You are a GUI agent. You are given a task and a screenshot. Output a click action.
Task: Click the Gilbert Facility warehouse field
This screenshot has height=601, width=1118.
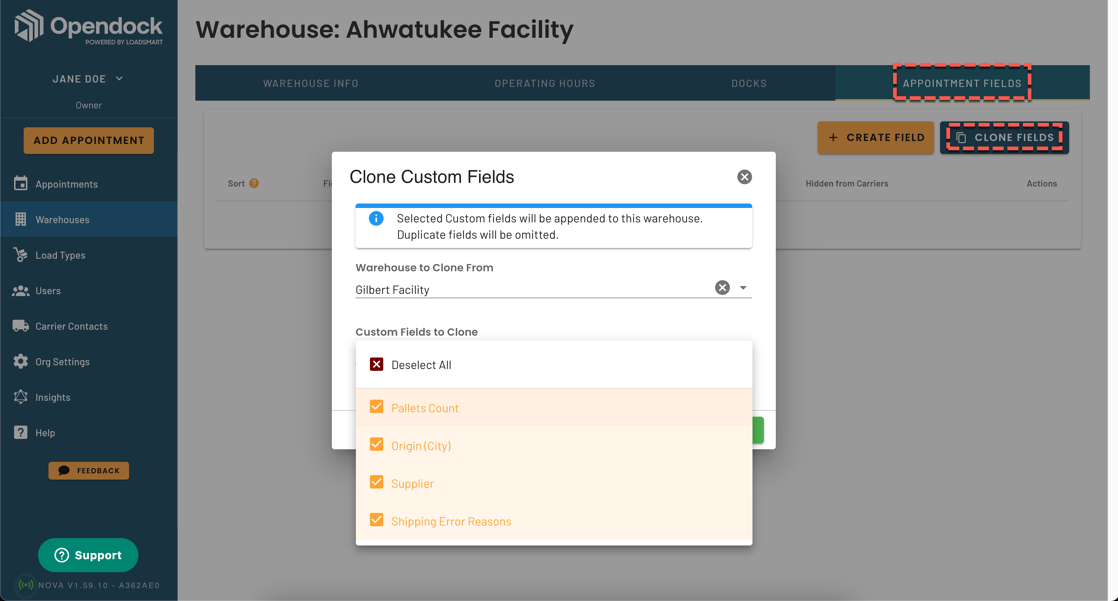point(553,289)
